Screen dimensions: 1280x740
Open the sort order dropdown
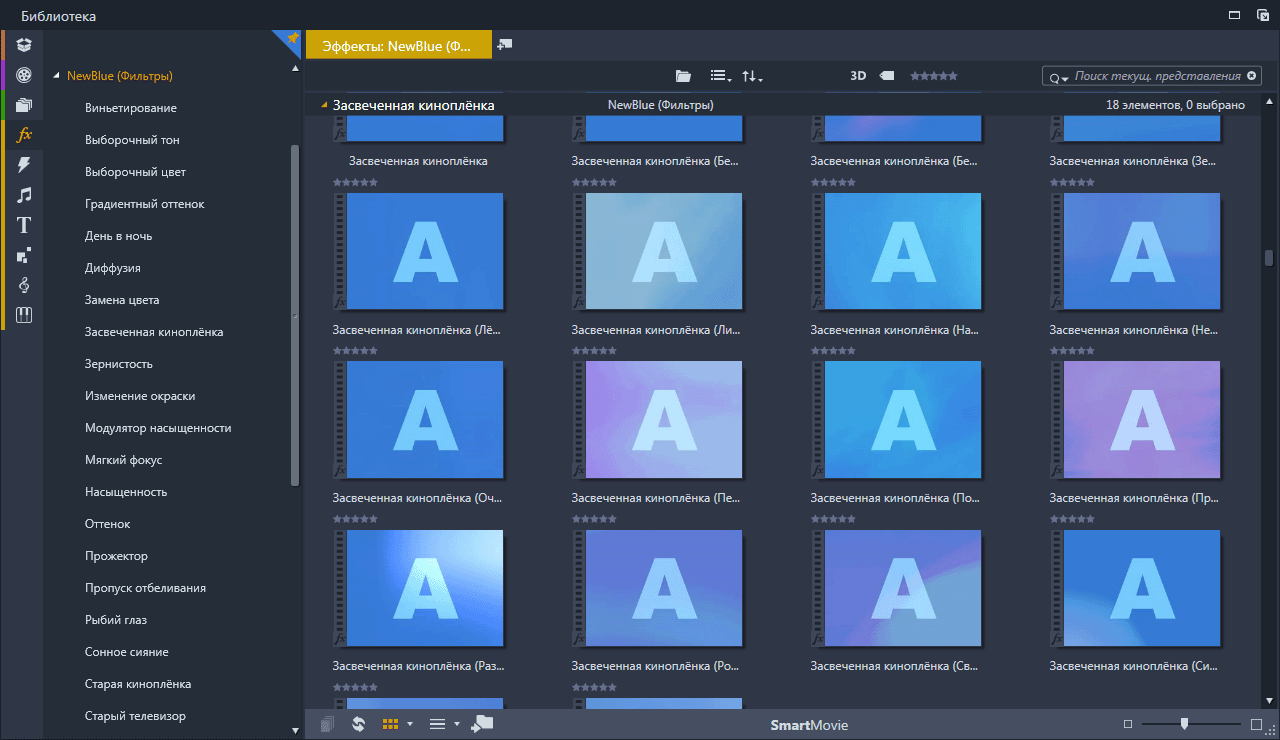click(x=752, y=76)
